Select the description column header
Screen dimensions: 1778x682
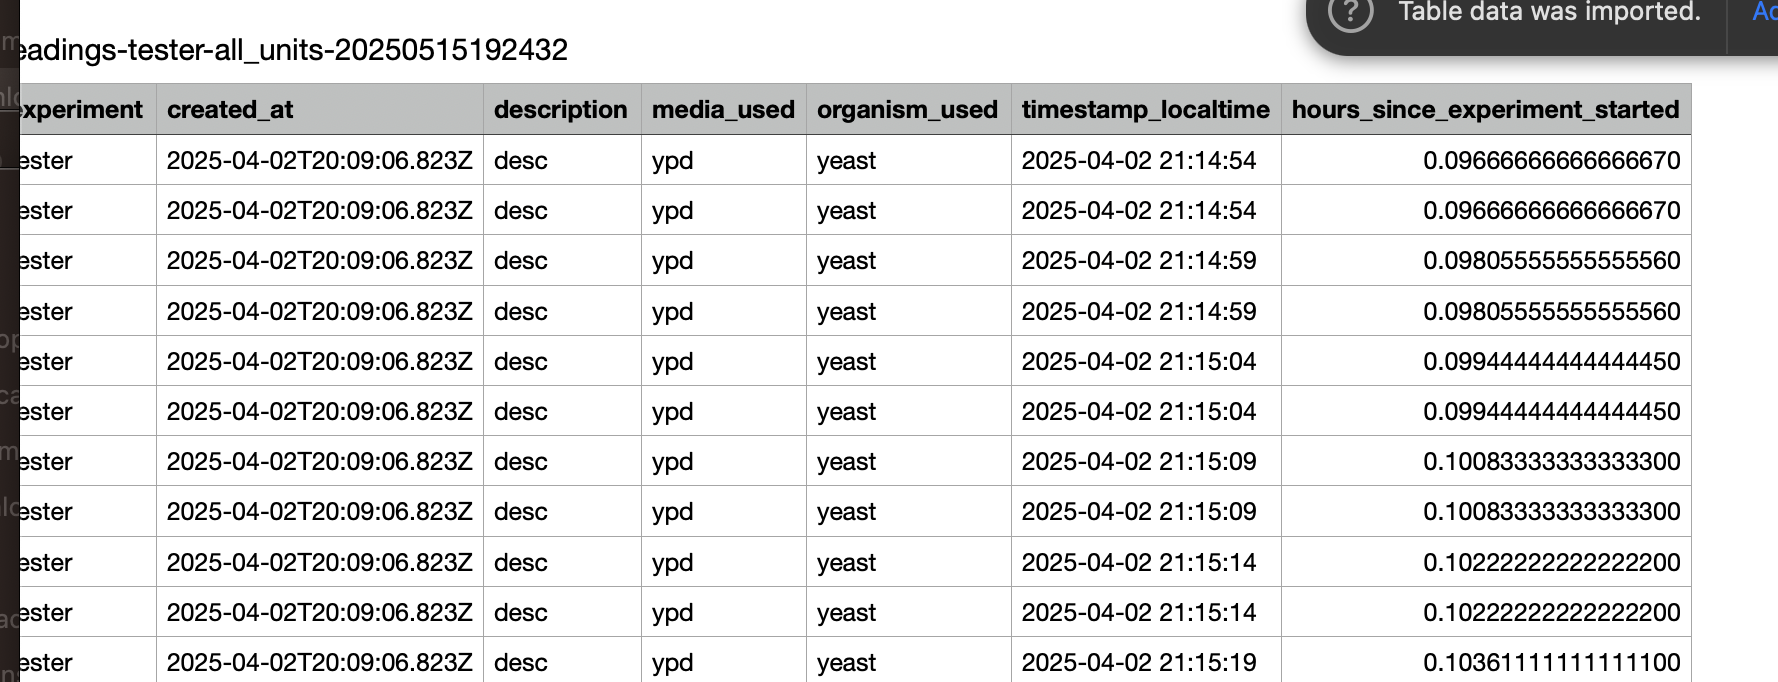562,110
